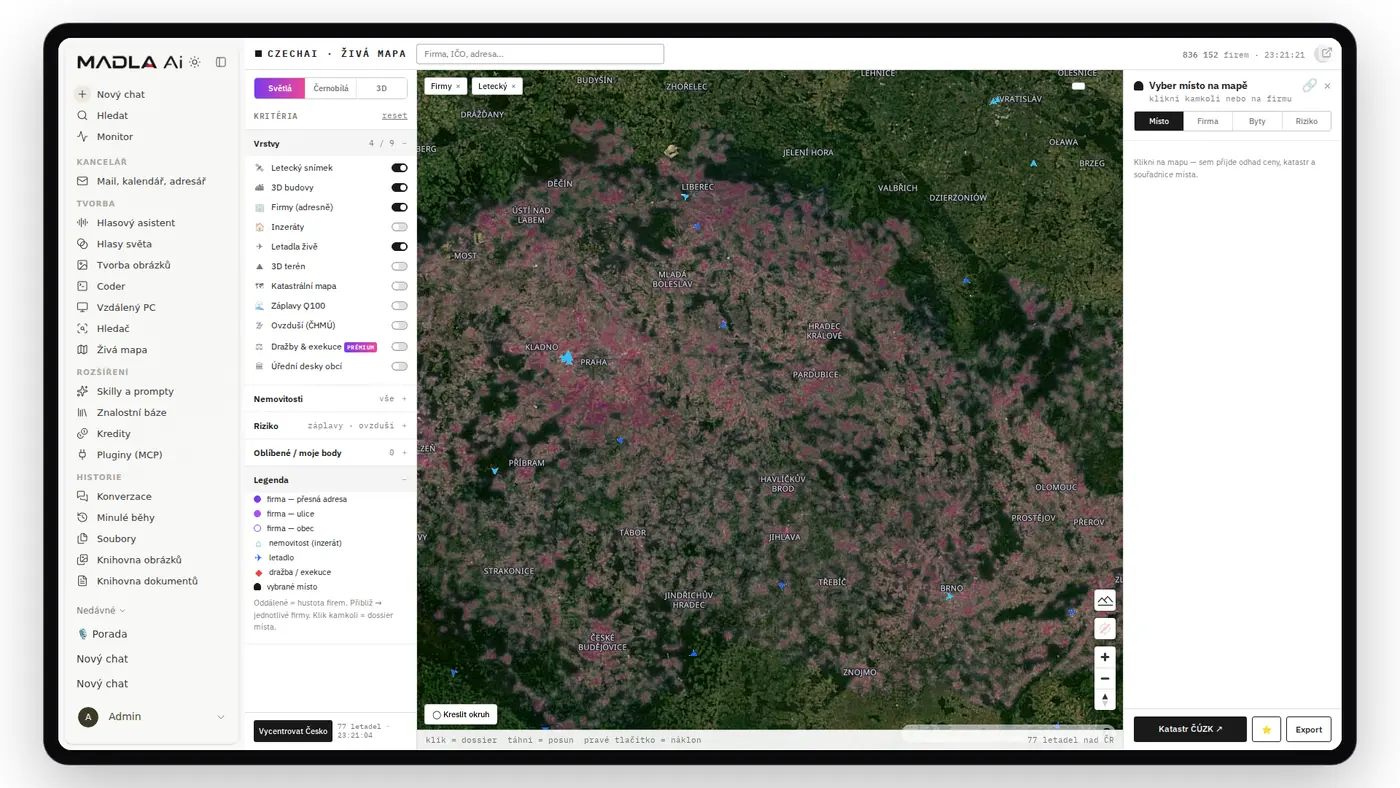The width and height of the screenshot is (1400, 788).
Task: Focus the Firma, IČO, adresa search field
Action: [540, 54]
